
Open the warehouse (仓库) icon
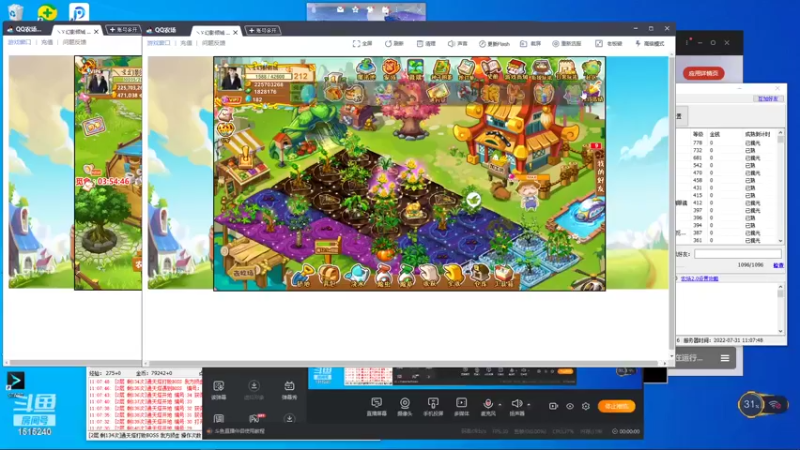(480, 276)
